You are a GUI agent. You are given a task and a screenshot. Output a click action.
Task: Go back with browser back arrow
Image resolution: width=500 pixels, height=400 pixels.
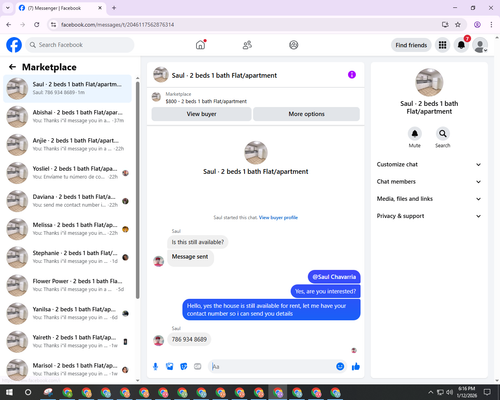click(x=9, y=25)
